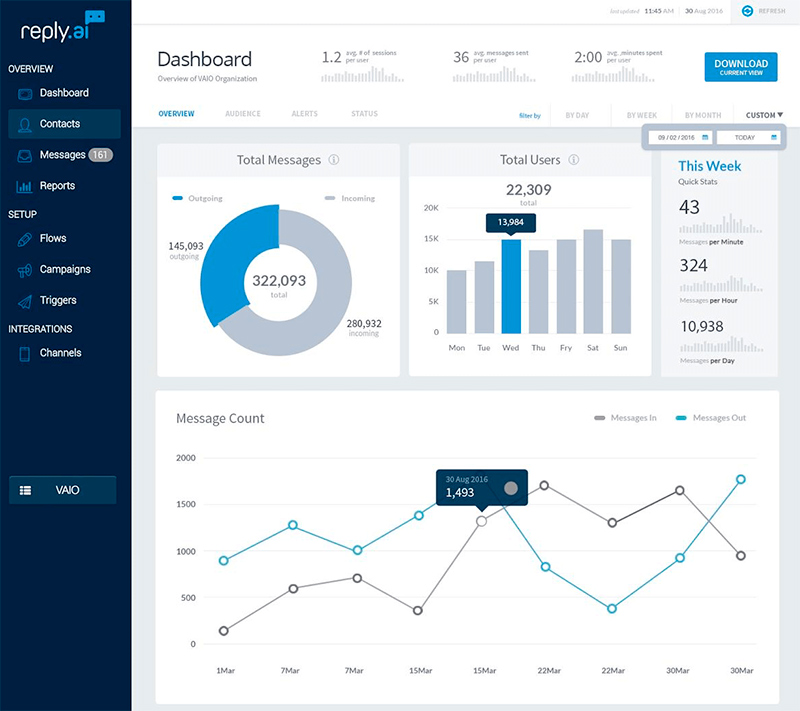Switch to the Audience tab
Image resolution: width=800 pixels, height=711 pixels.
[x=243, y=114]
